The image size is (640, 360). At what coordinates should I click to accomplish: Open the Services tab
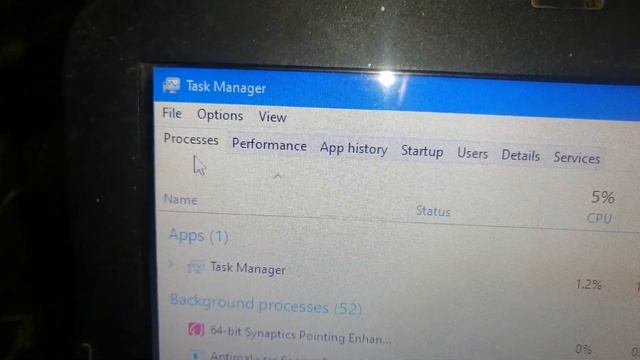[x=577, y=158]
